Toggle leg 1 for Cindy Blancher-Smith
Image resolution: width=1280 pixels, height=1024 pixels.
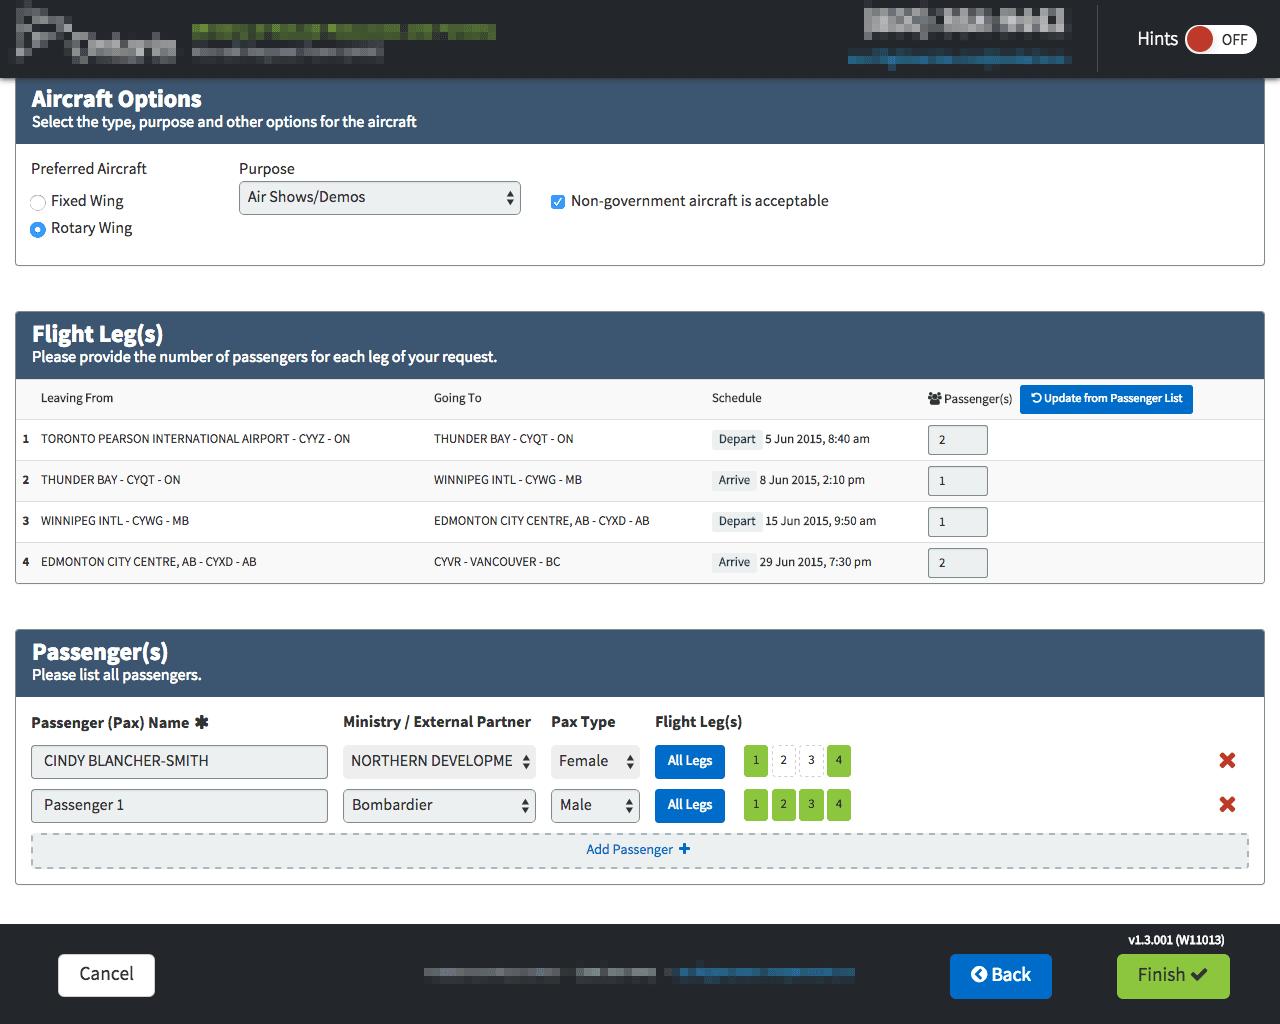(756, 761)
